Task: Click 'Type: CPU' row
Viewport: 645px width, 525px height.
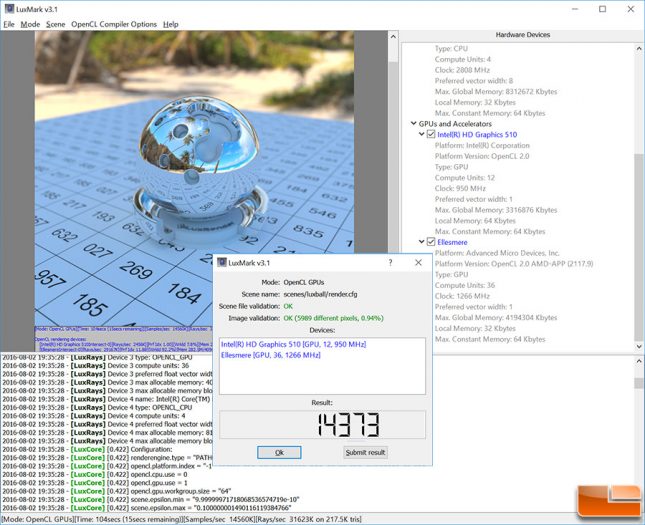Action: point(451,49)
